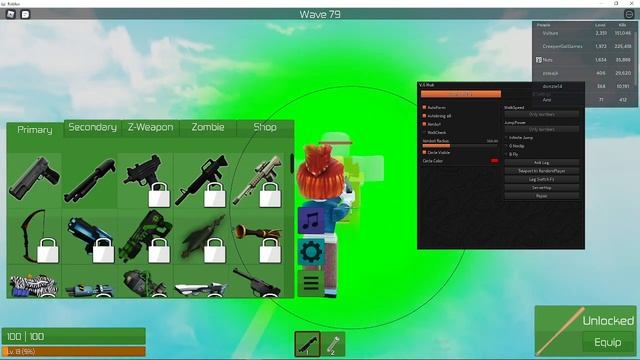Select the zebra-striped weapon in bottom row
640x360 pixels.
34,282
